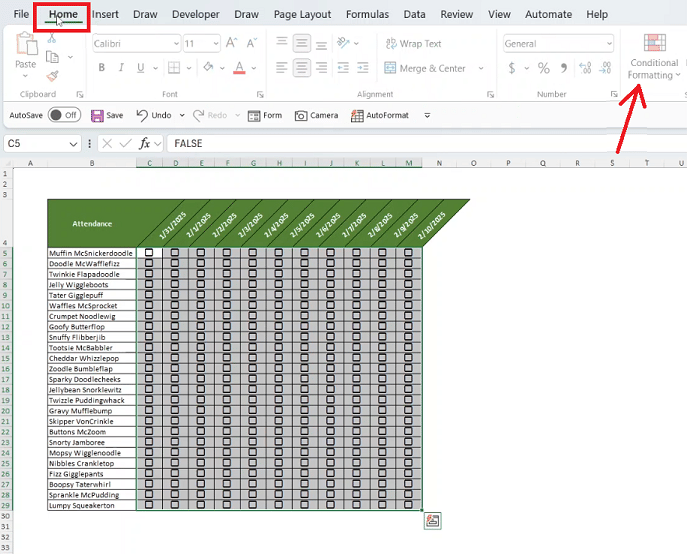Apply Comma Style format
This screenshot has width=687, height=554.
pos(564,68)
